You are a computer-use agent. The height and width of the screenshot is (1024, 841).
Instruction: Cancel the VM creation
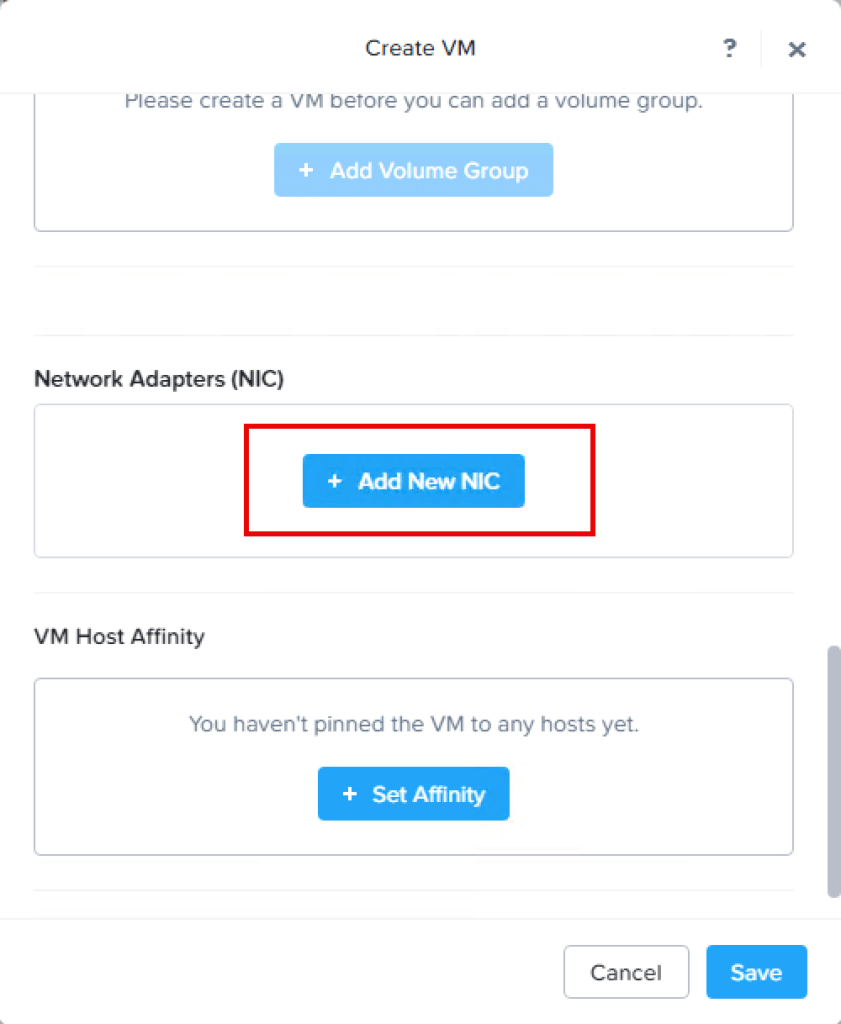click(626, 972)
